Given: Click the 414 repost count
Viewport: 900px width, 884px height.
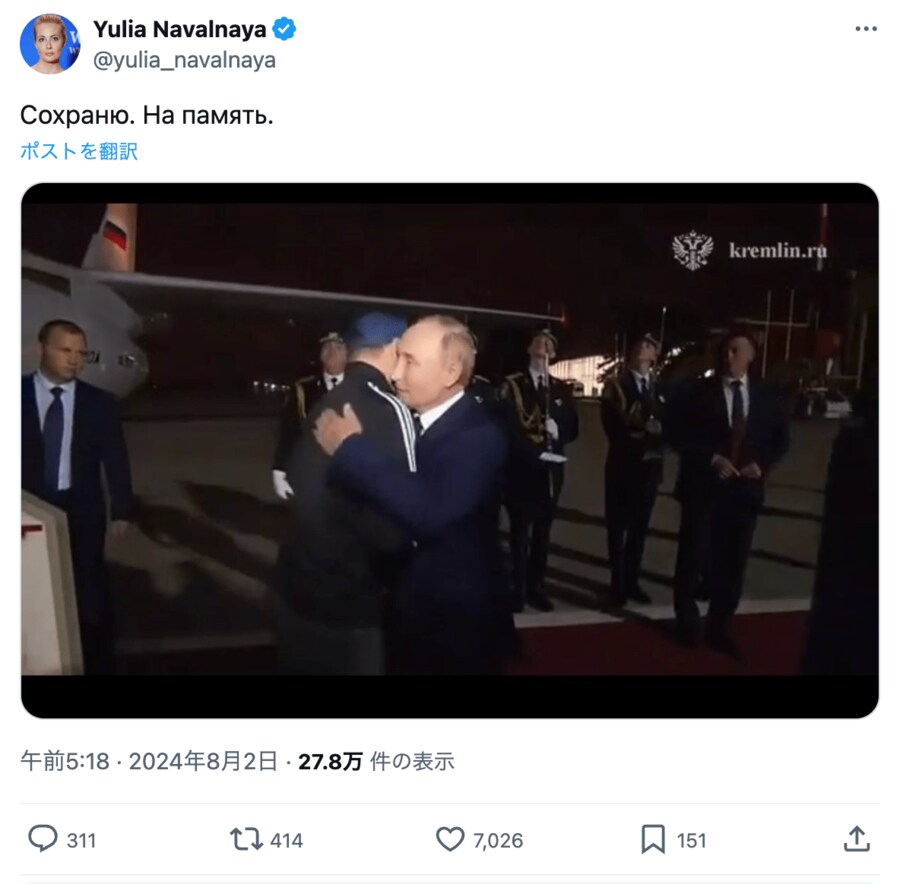Looking at the screenshot, I should [x=286, y=840].
